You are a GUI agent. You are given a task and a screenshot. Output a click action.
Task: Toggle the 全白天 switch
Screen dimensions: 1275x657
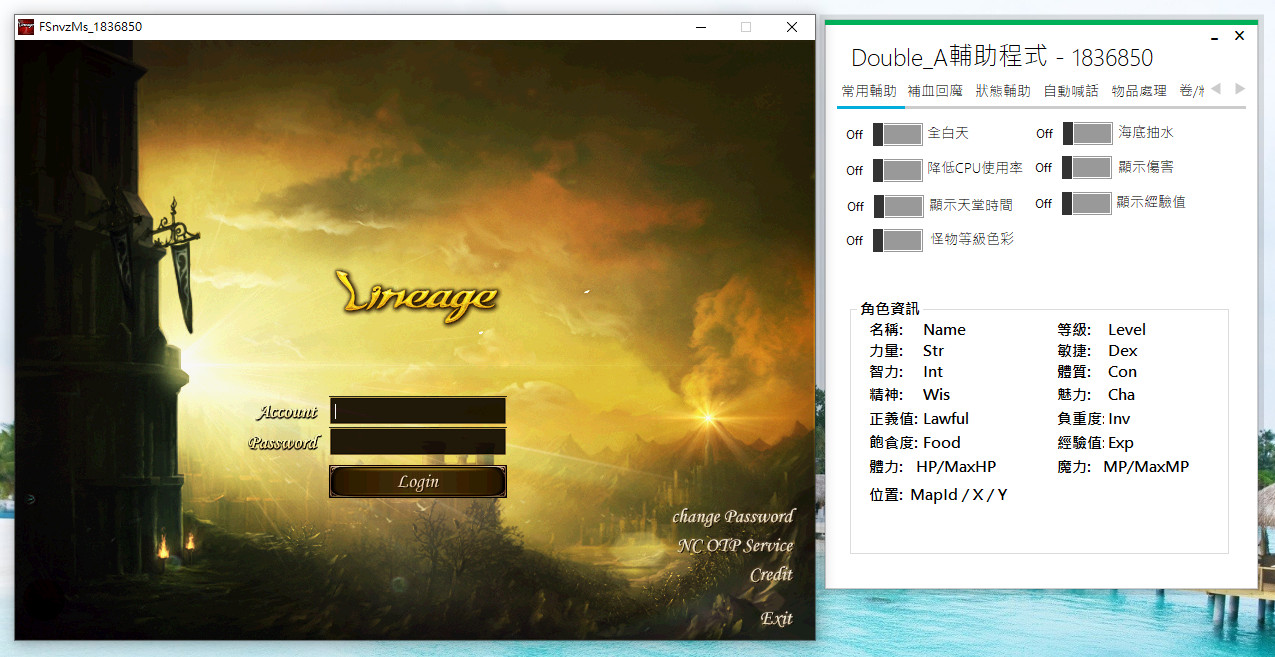(898, 134)
